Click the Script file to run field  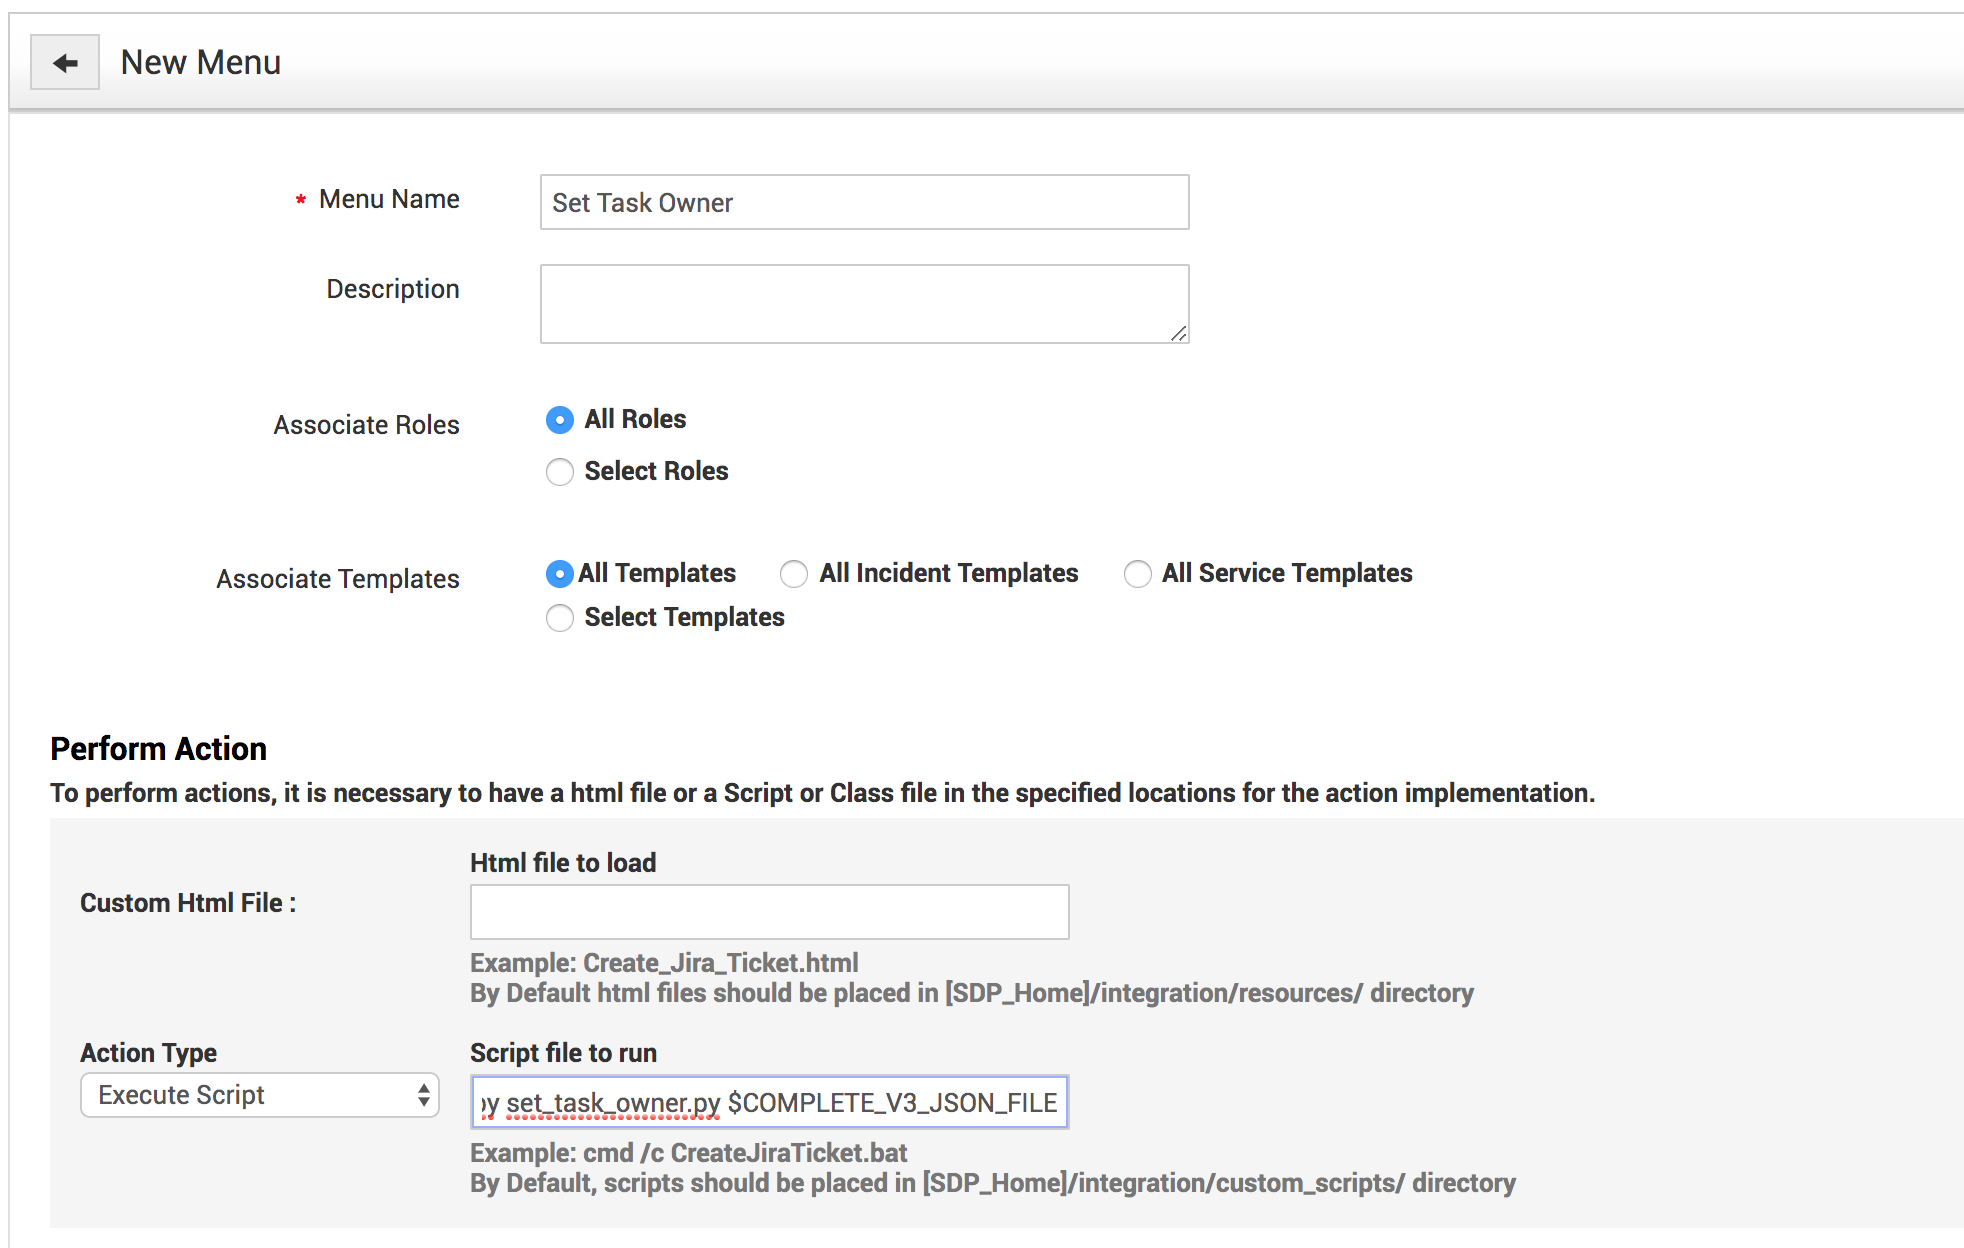pyautogui.click(x=769, y=1103)
